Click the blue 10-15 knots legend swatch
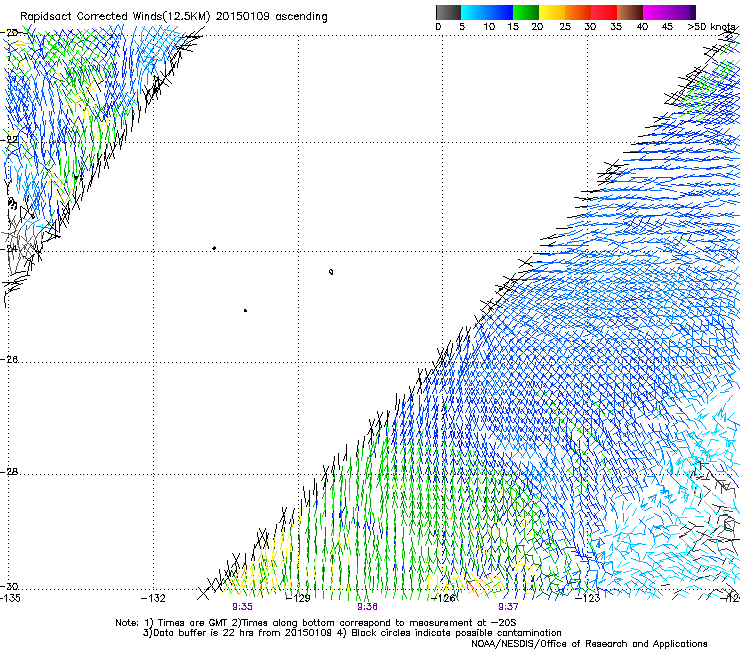The height and width of the screenshot is (650, 740). point(500,12)
